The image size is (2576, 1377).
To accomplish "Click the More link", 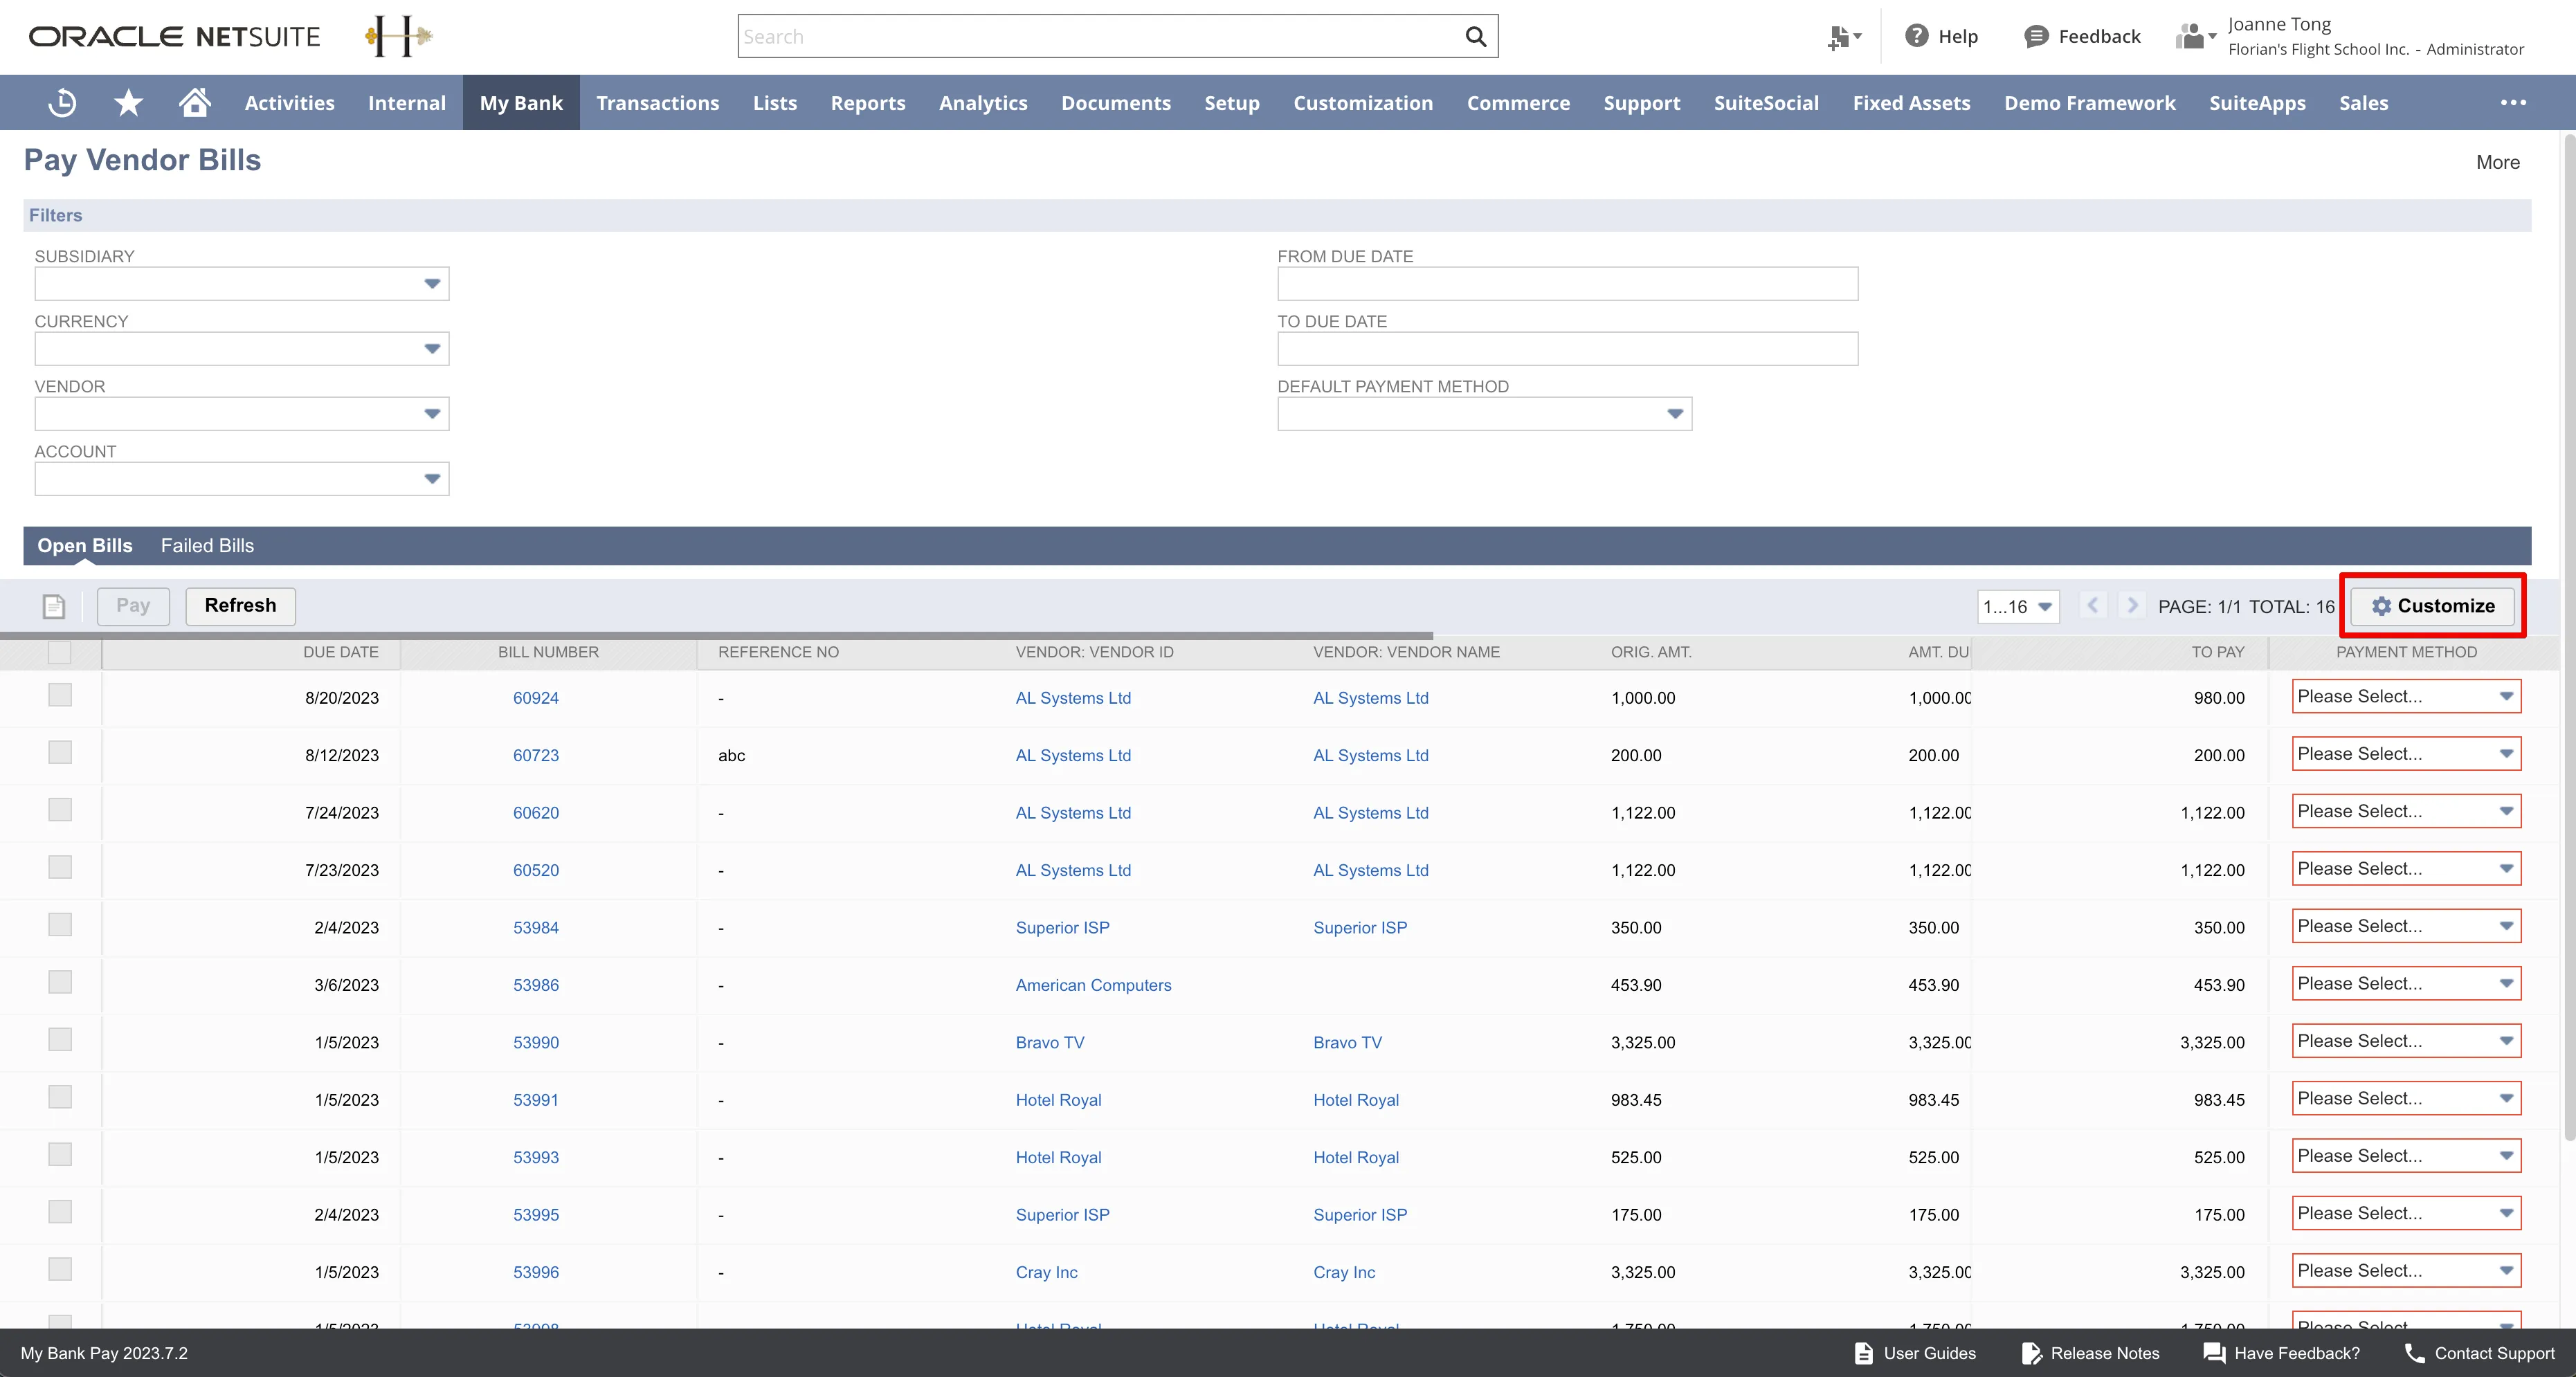I will [2497, 162].
